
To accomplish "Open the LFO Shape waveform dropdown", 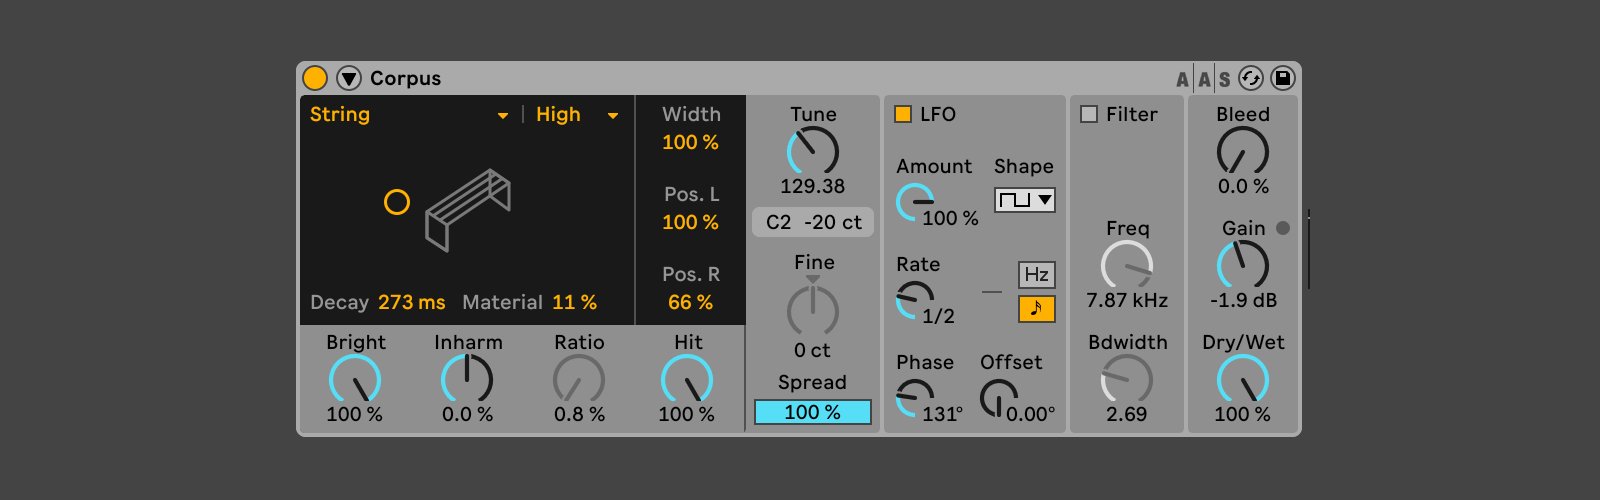I will tap(1024, 200).
